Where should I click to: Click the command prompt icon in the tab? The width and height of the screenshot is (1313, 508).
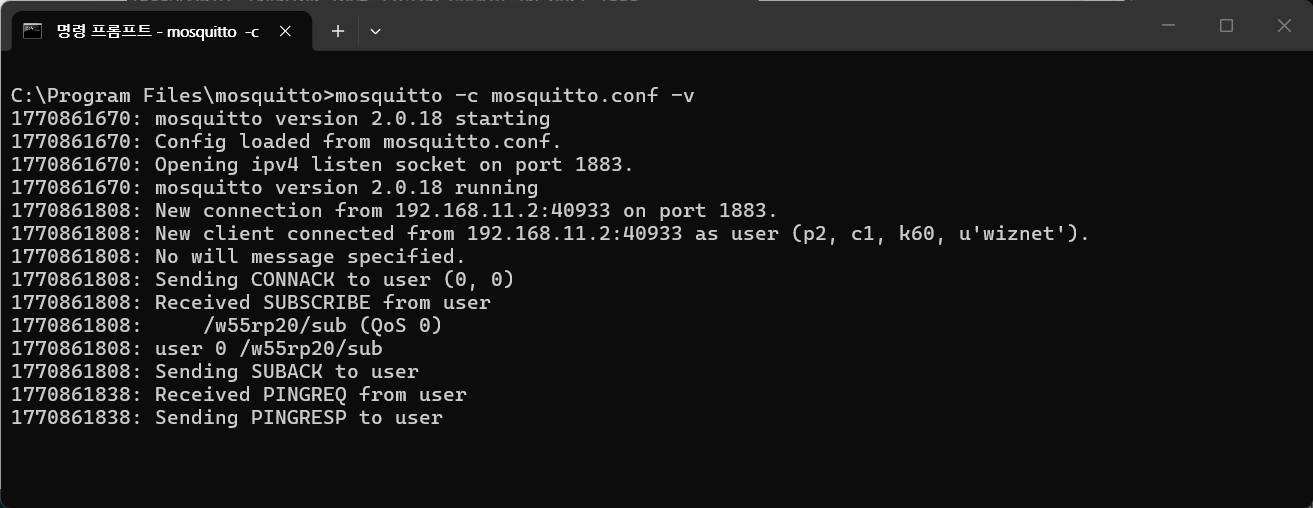click(32, 31)
